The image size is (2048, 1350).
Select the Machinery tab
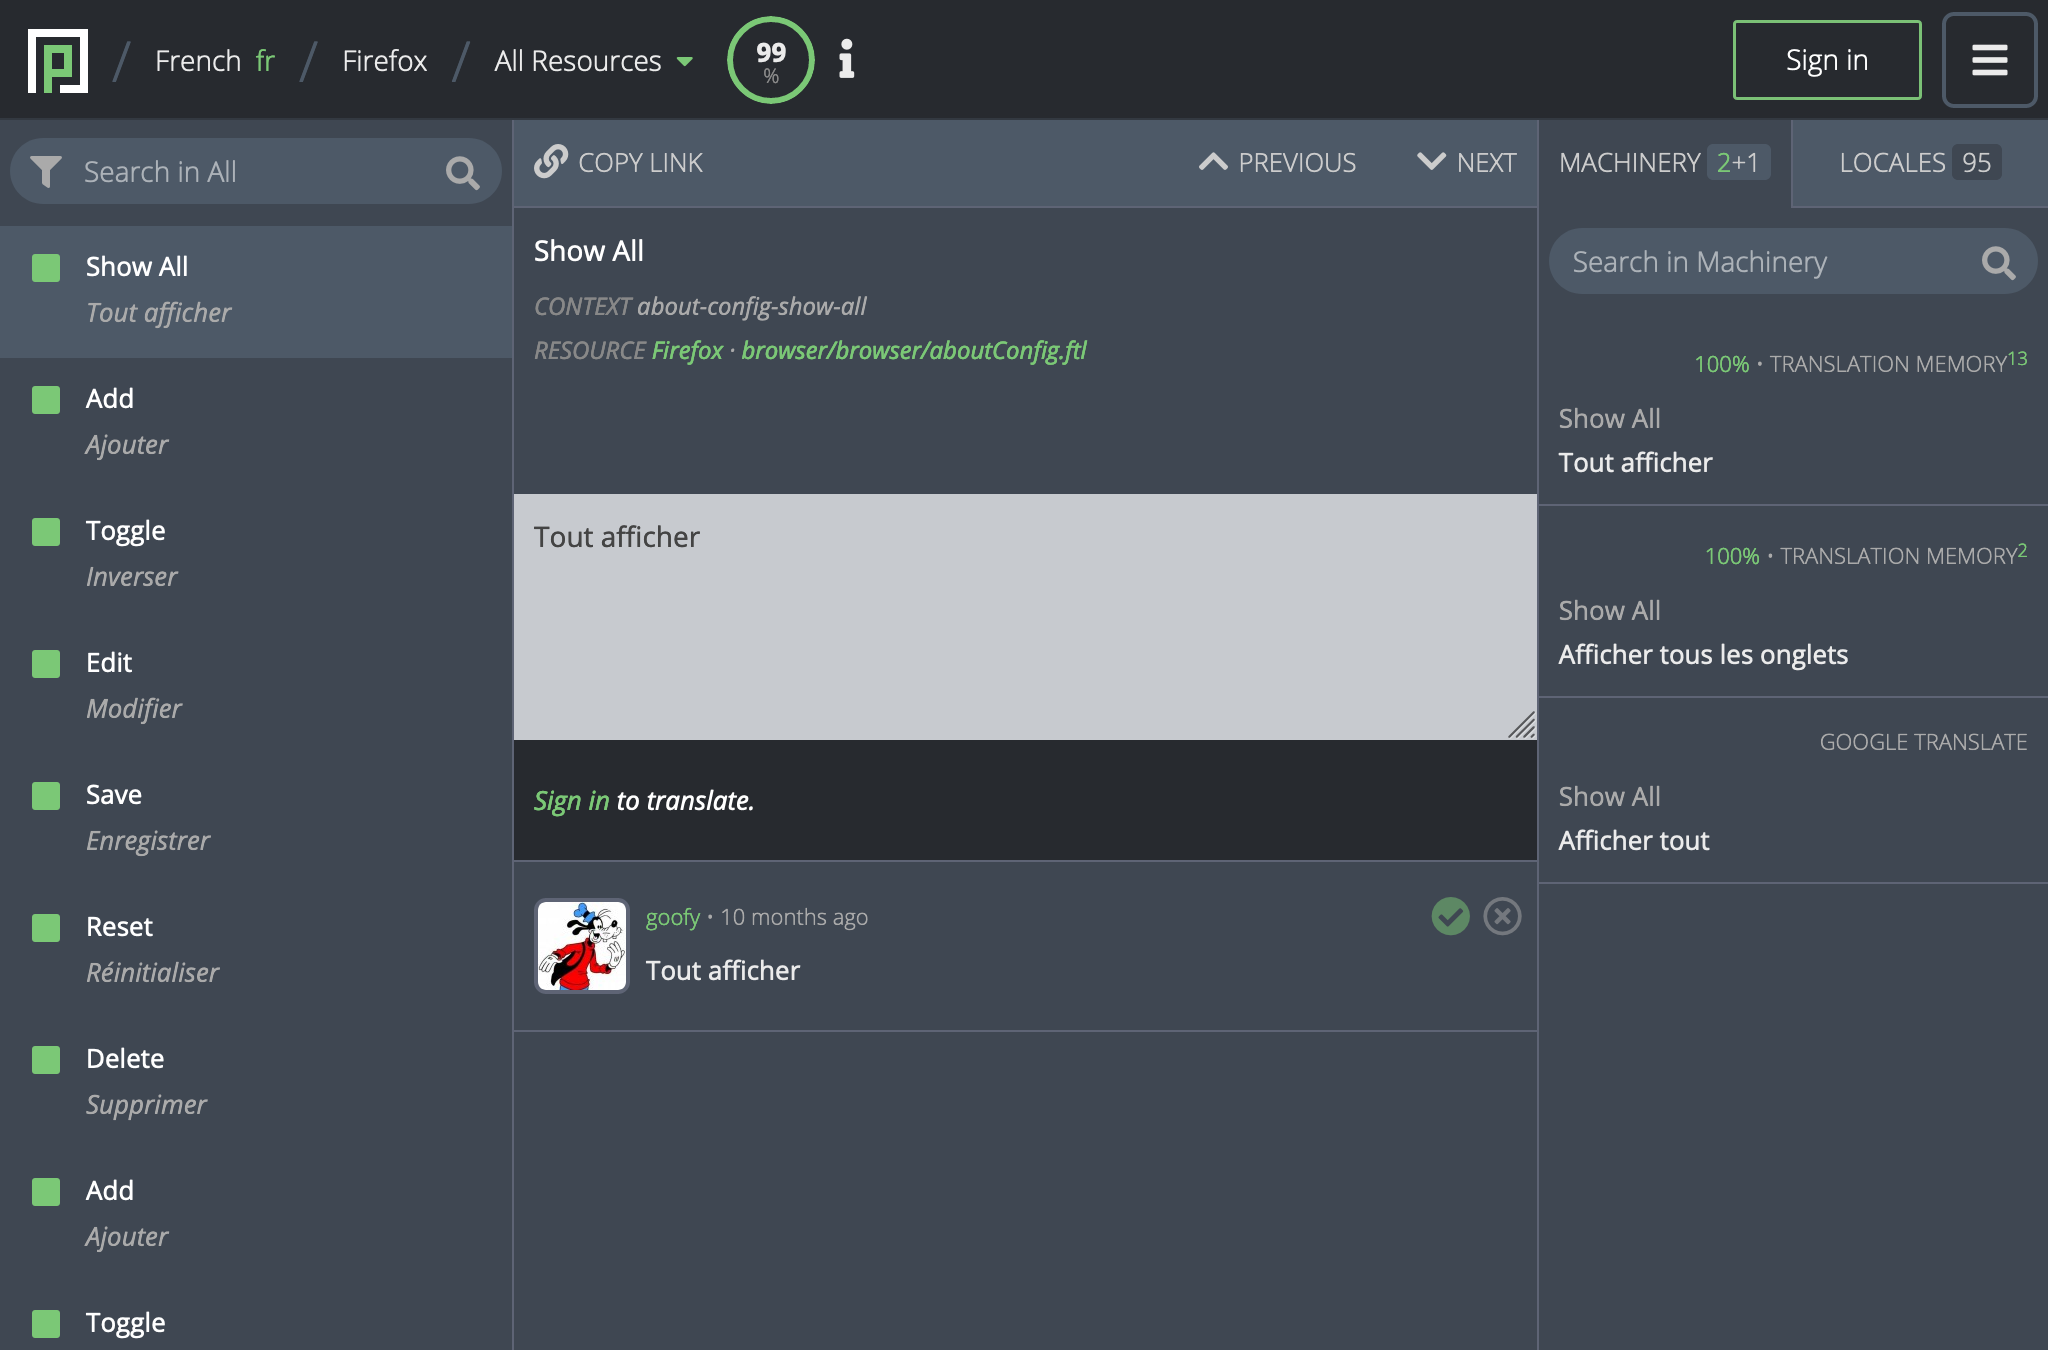(x=1662, y=163)
